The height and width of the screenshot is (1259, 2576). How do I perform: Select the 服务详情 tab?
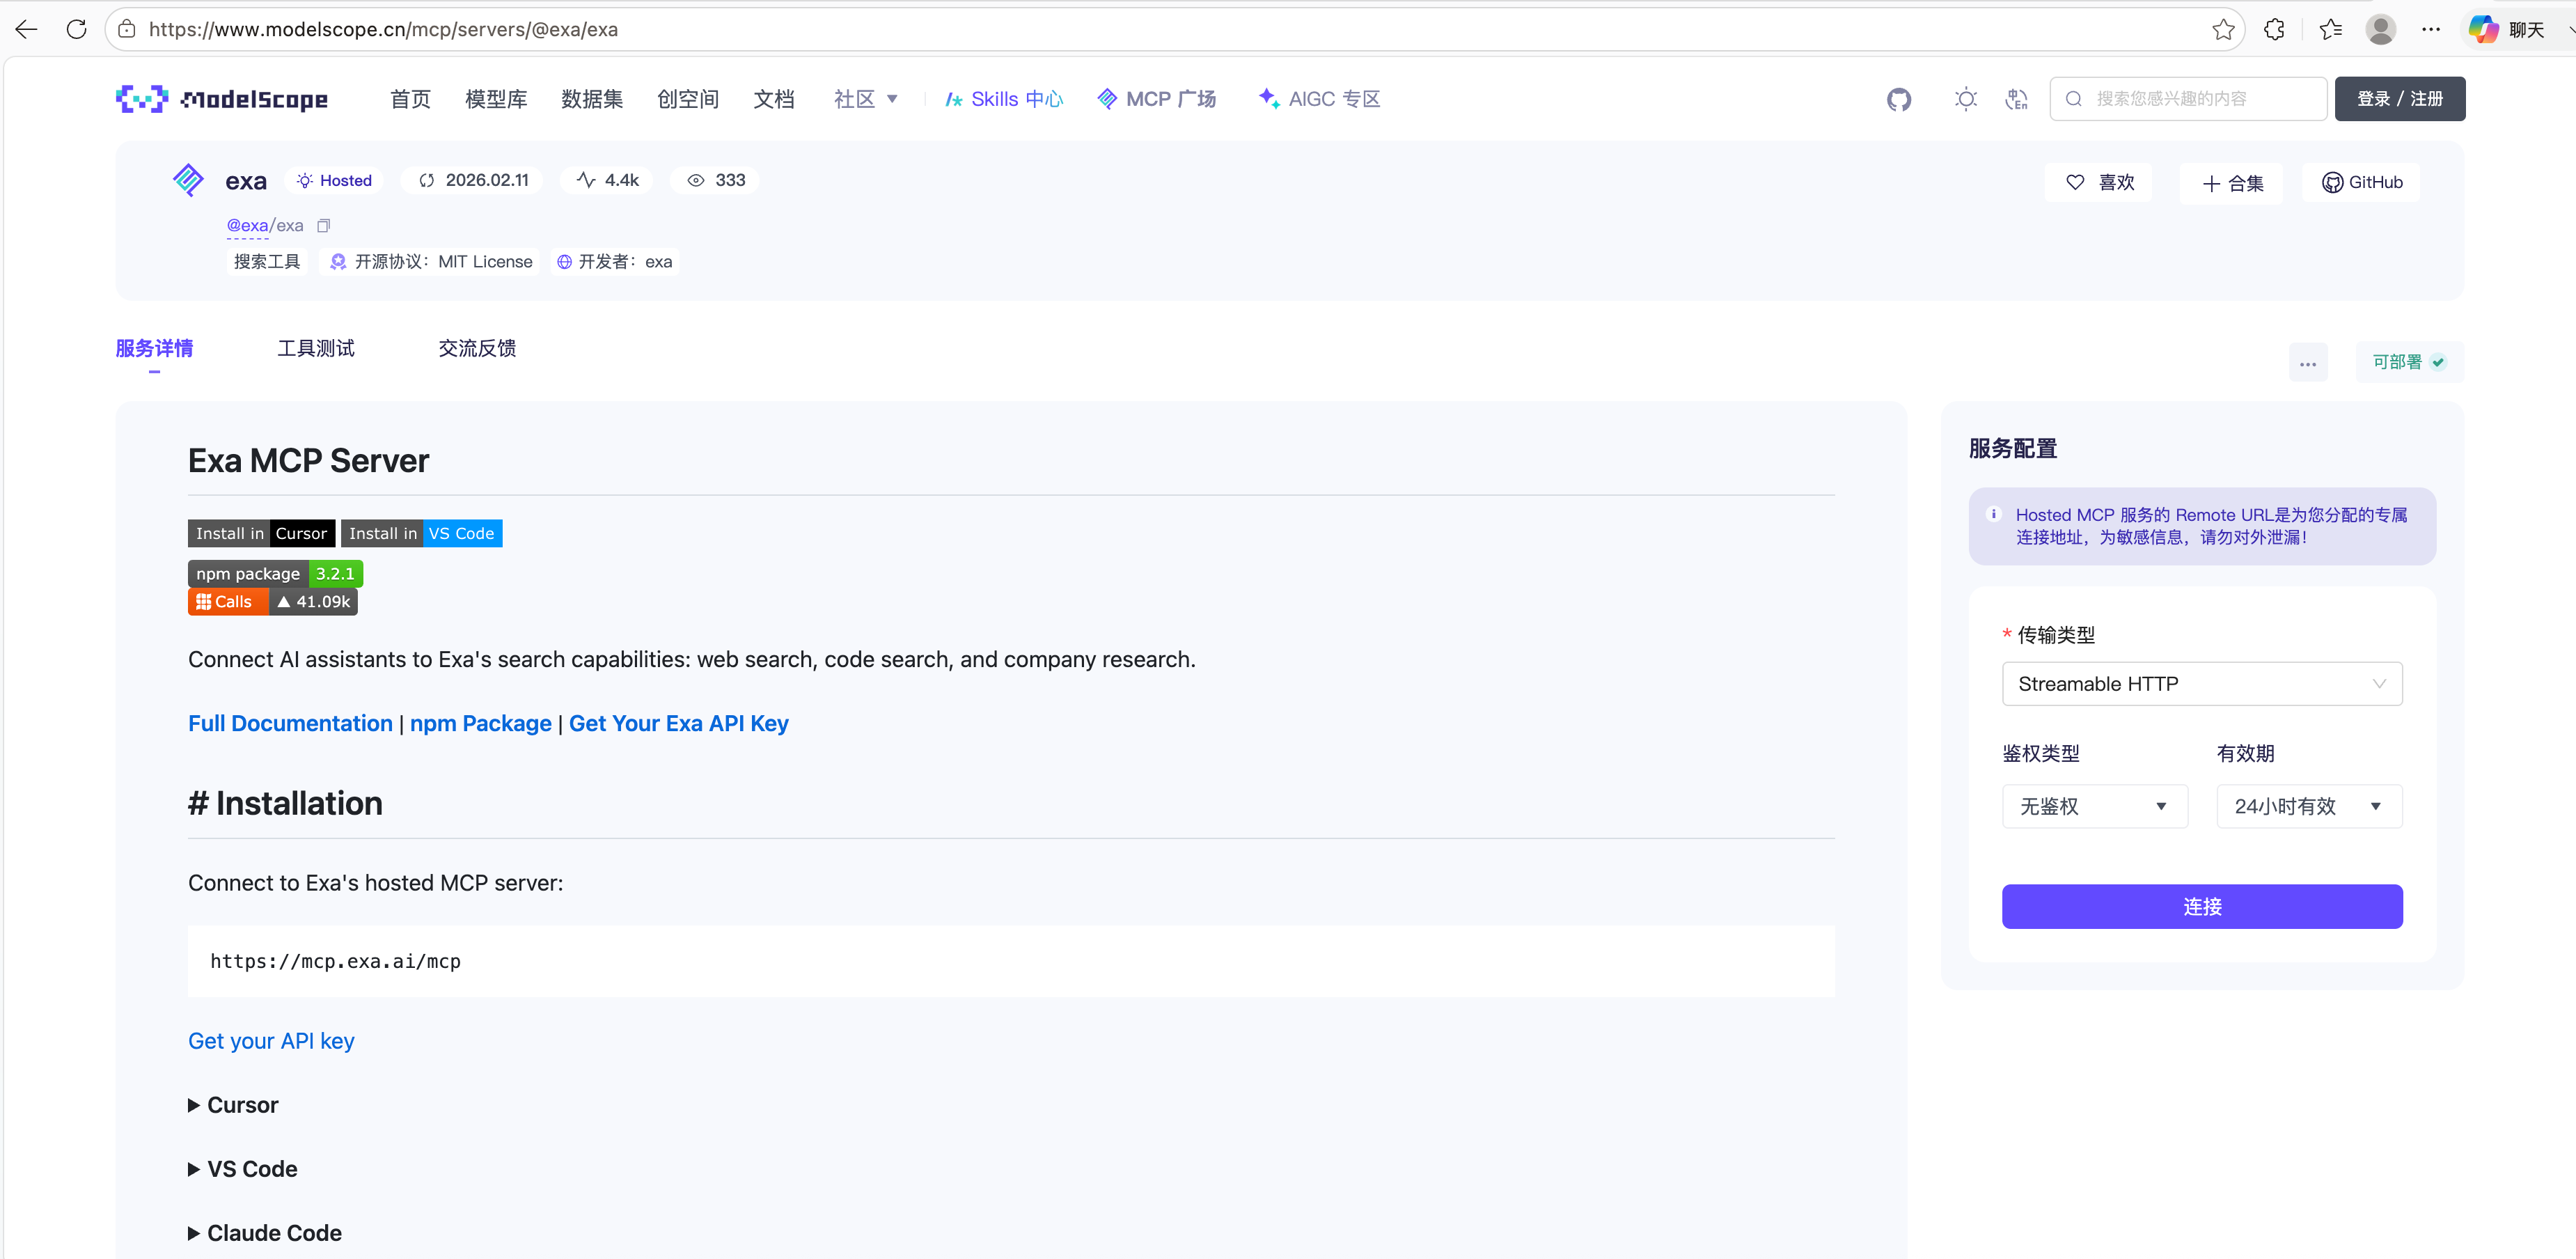[154, 348]
